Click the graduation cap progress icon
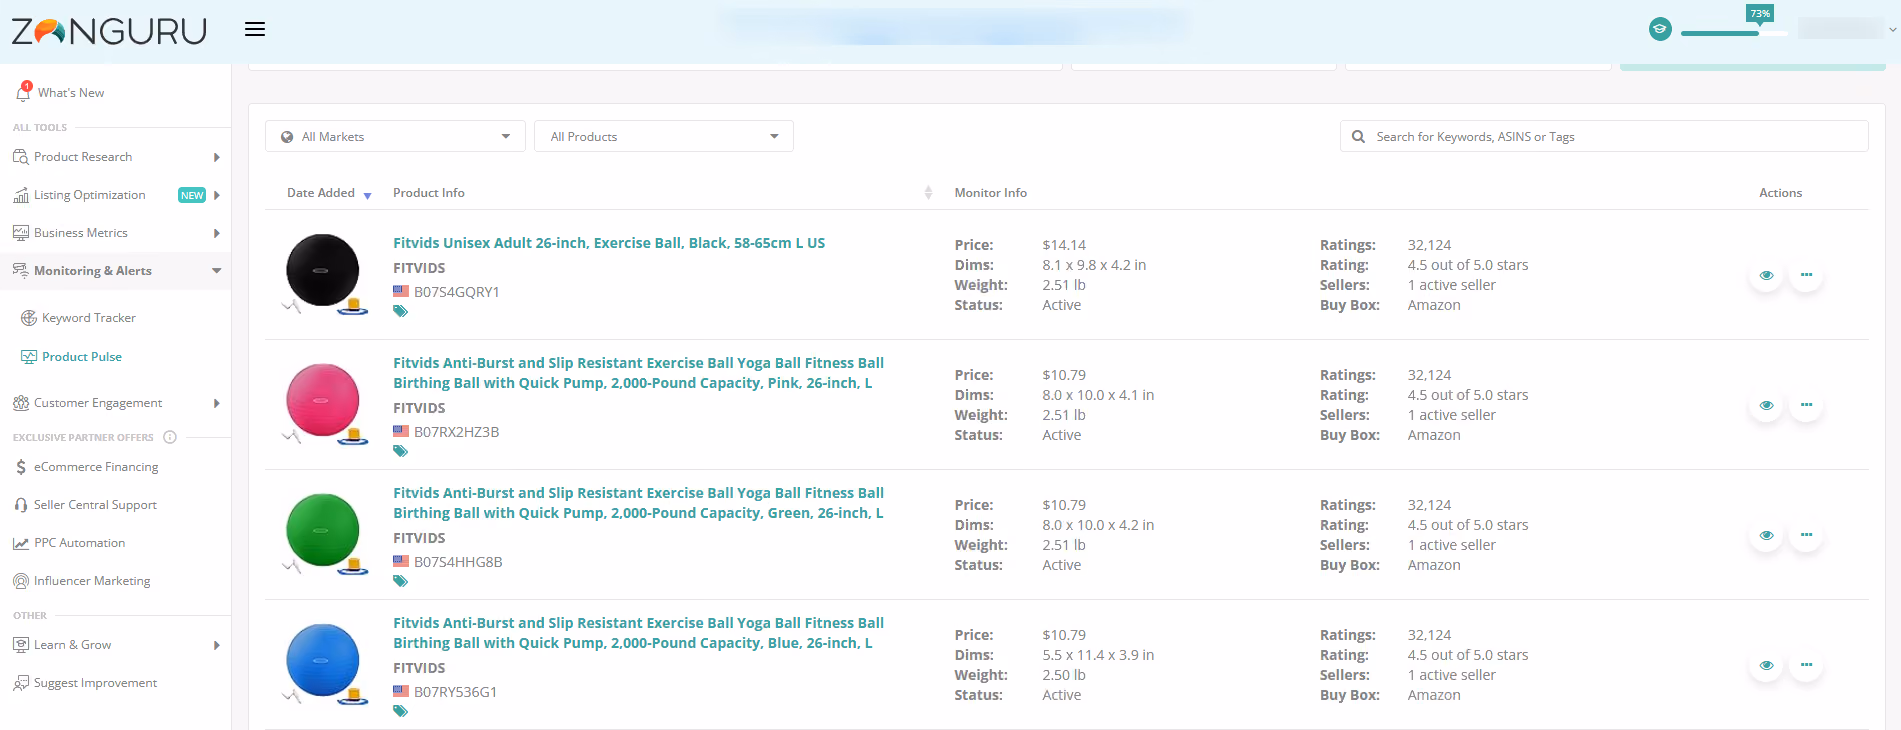 coord(1660,29)
